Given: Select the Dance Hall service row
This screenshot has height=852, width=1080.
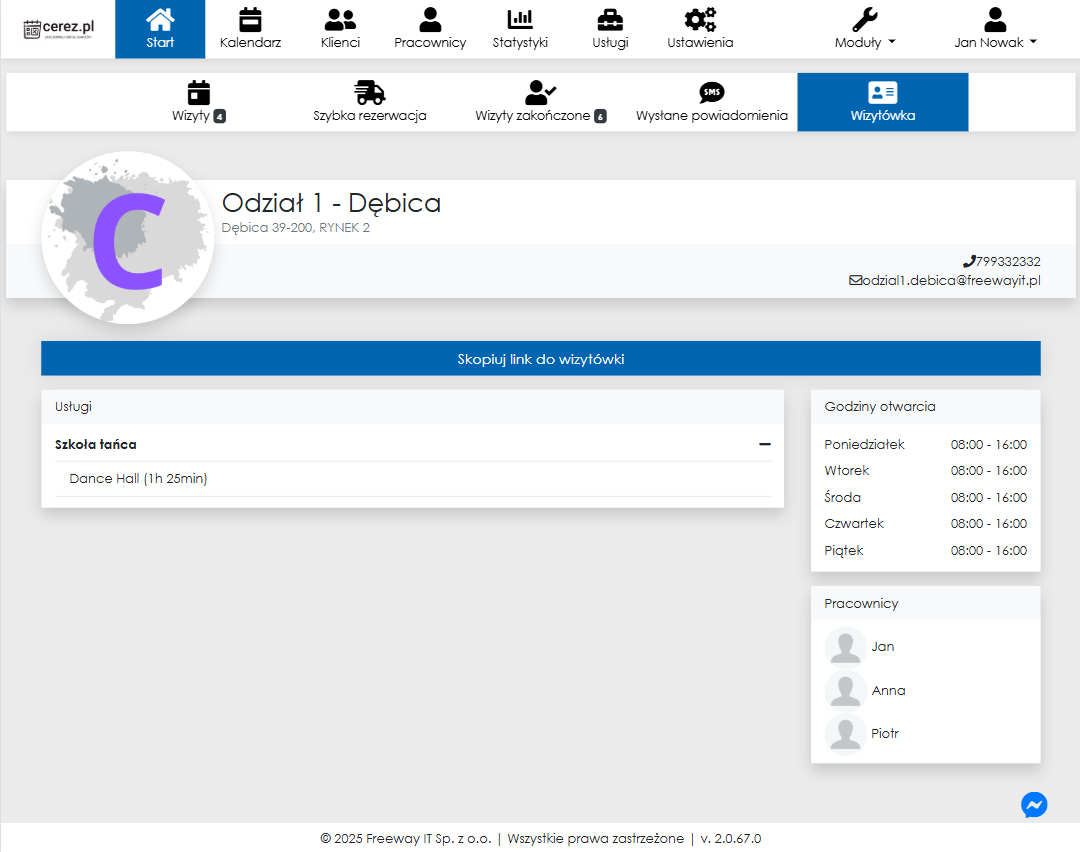Looking at the screenshot, I should [x=412, y=479].
